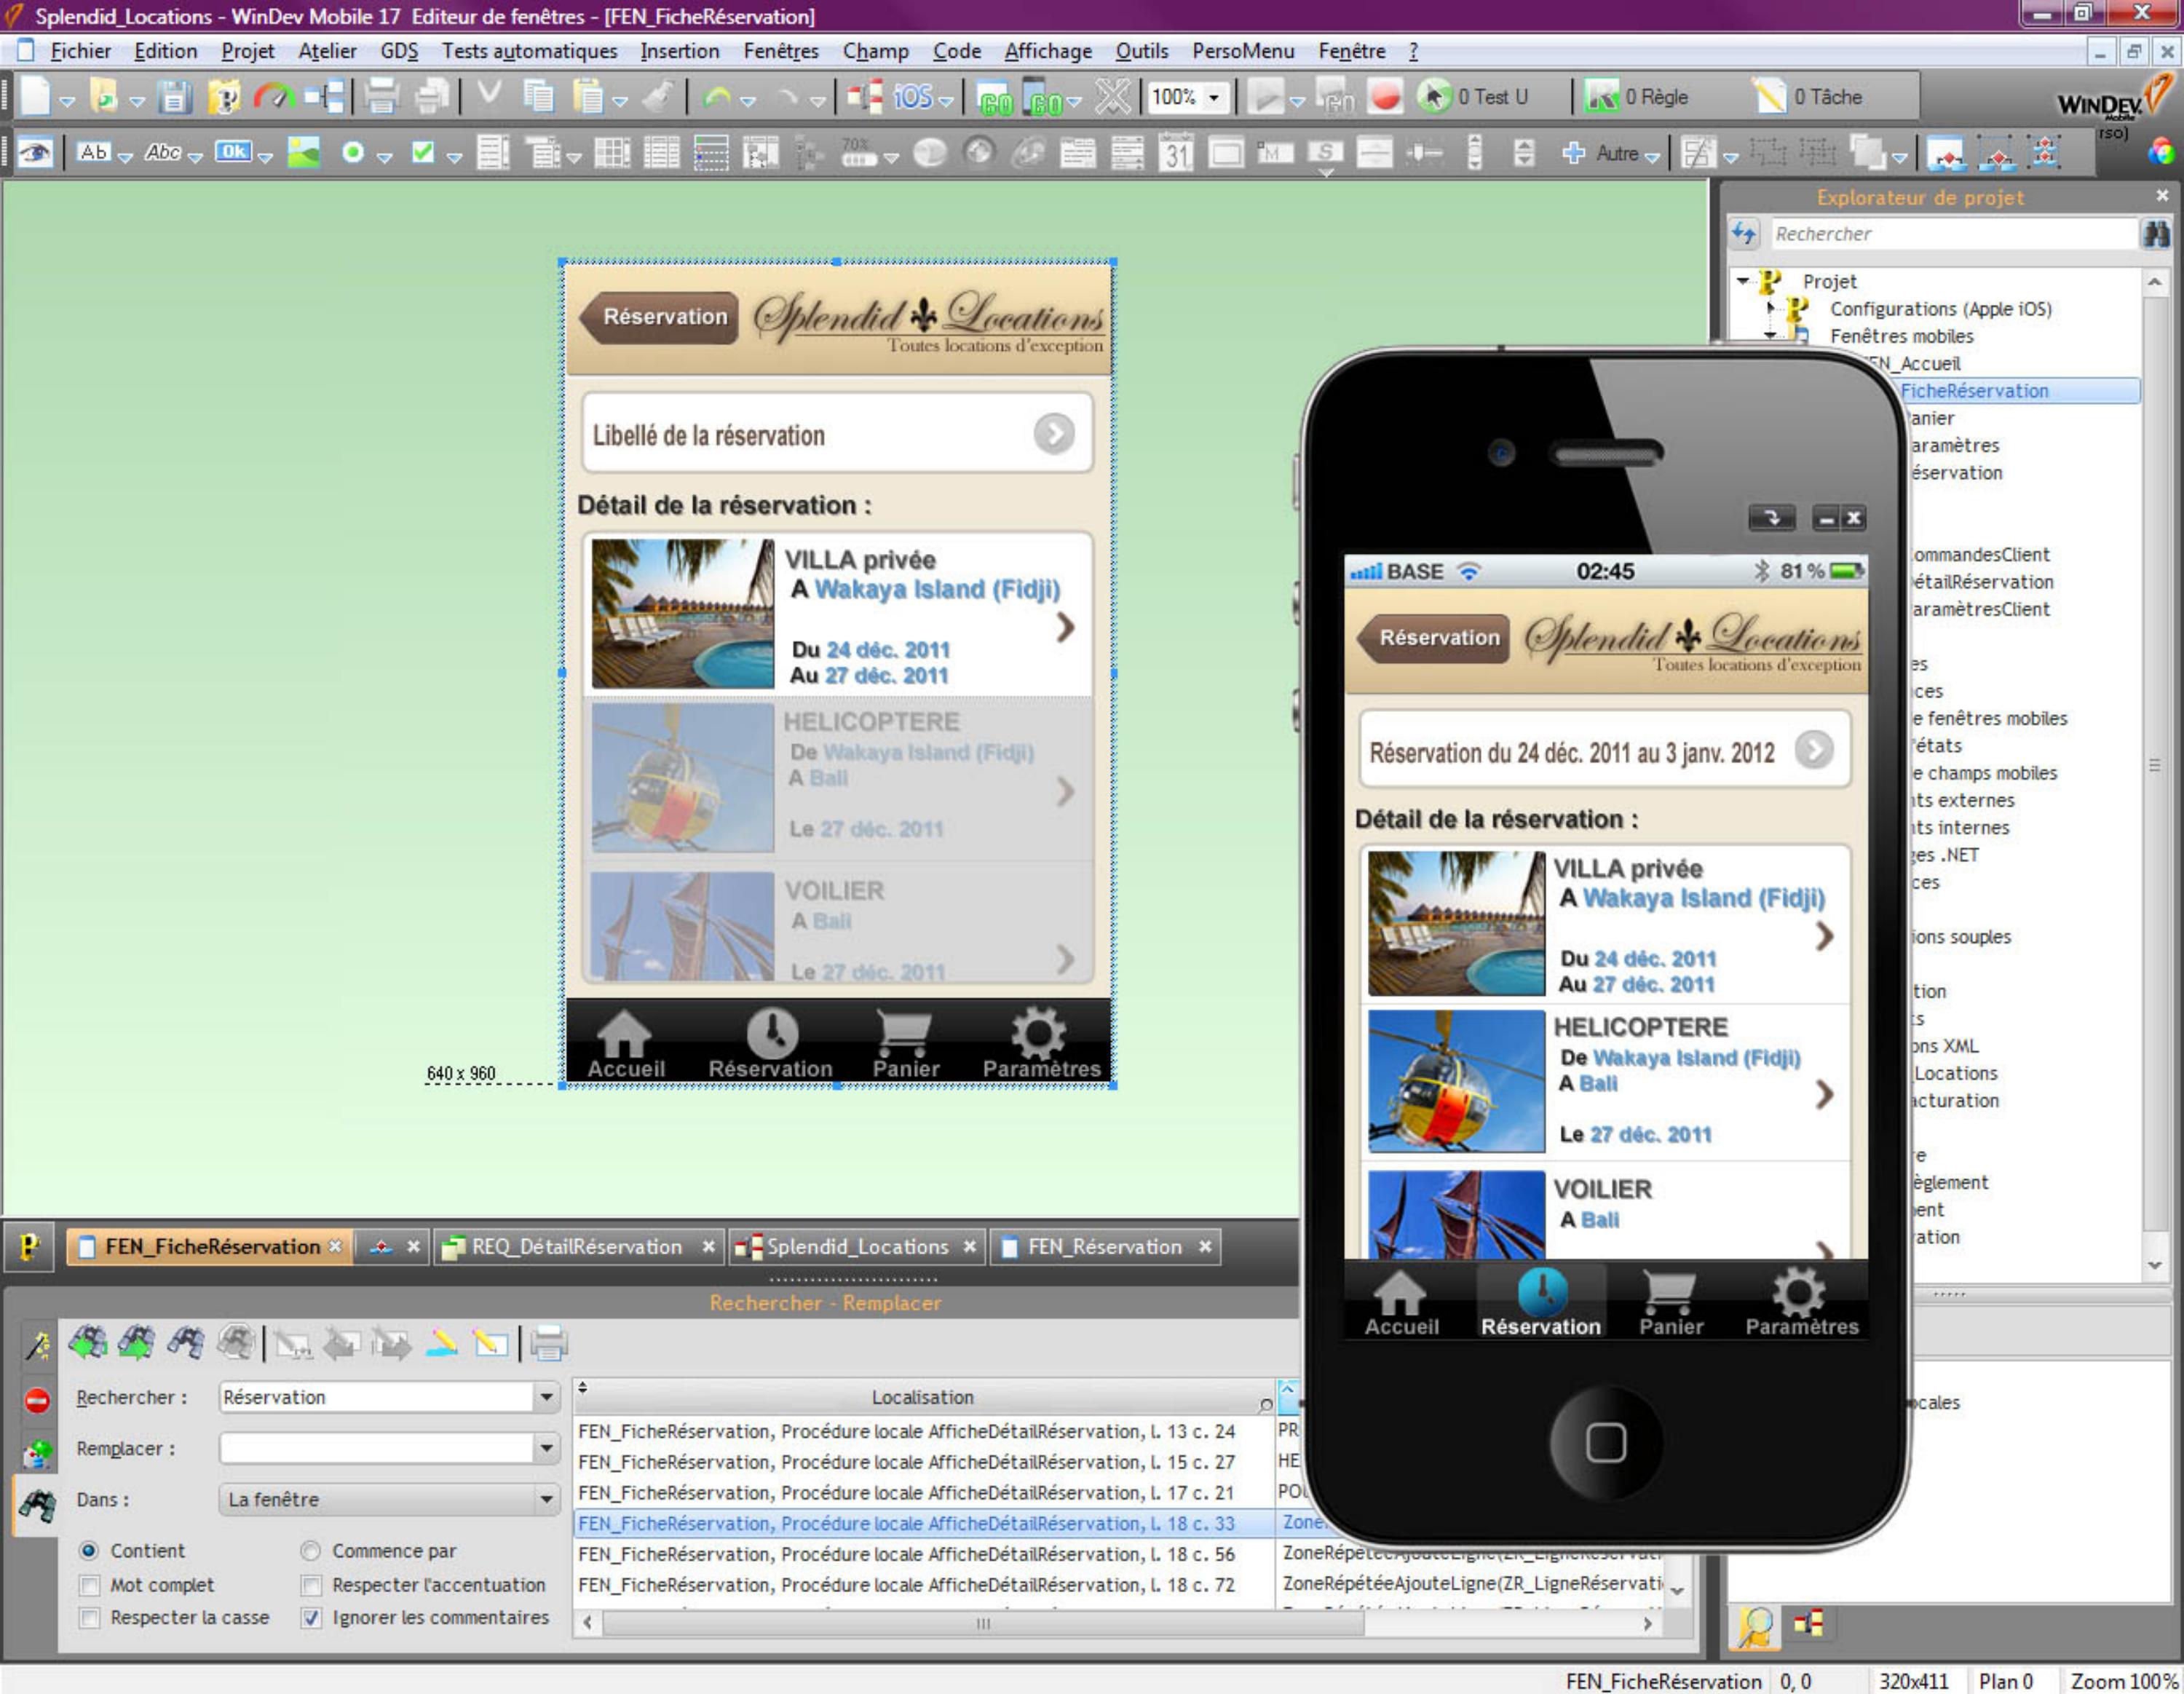
Task: Switch to the REQ_DétailRéservation tab
Action: tap(576, 1247)
